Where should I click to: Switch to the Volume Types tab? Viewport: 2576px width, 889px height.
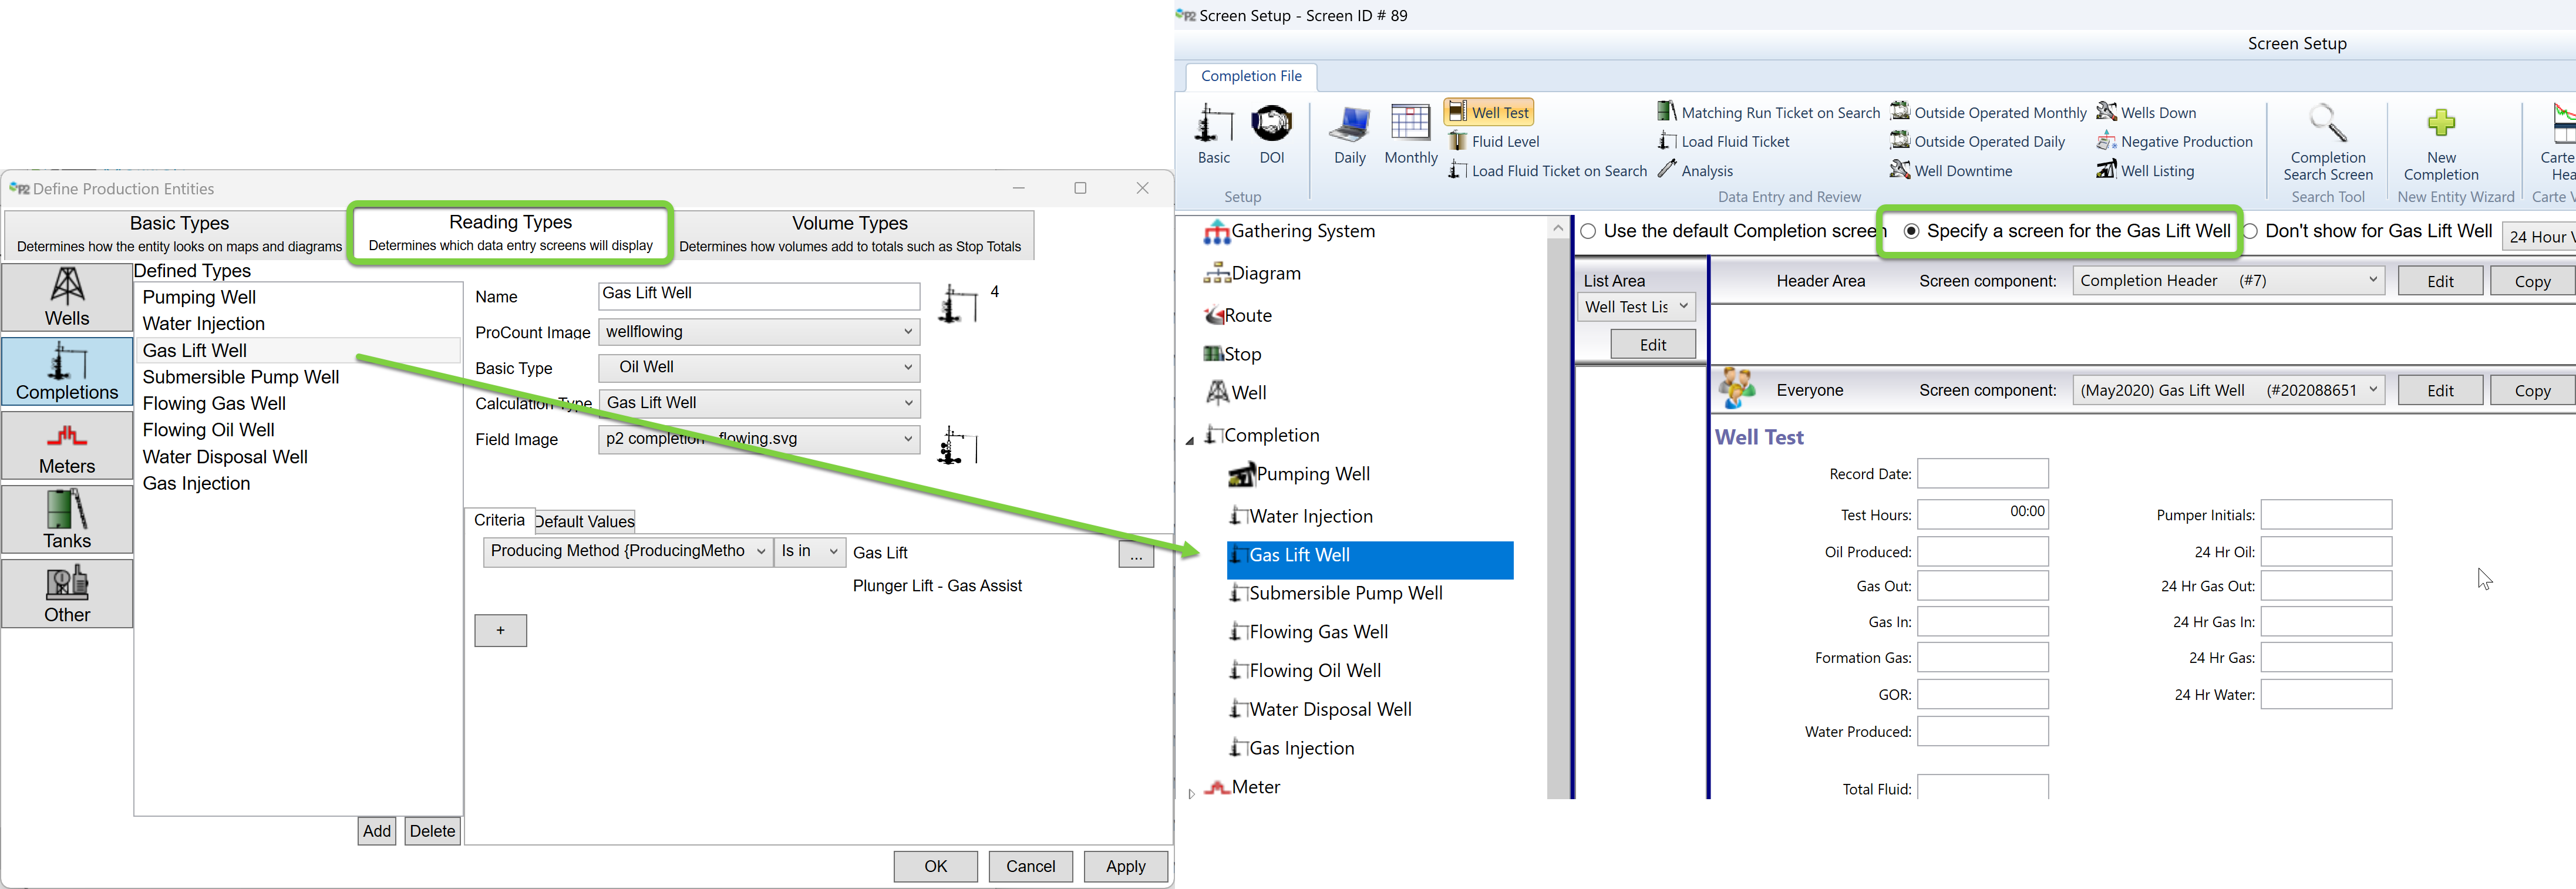(x=849, y=233)
